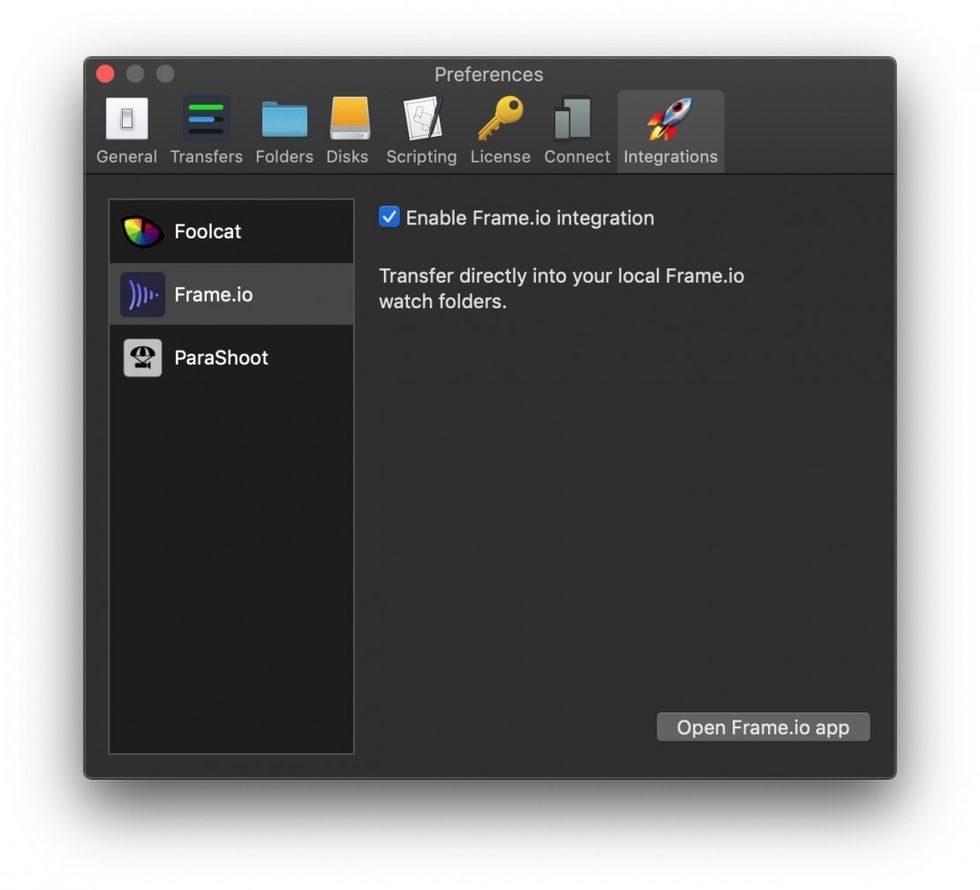Click the Transfers tab label

click(206, 157)
